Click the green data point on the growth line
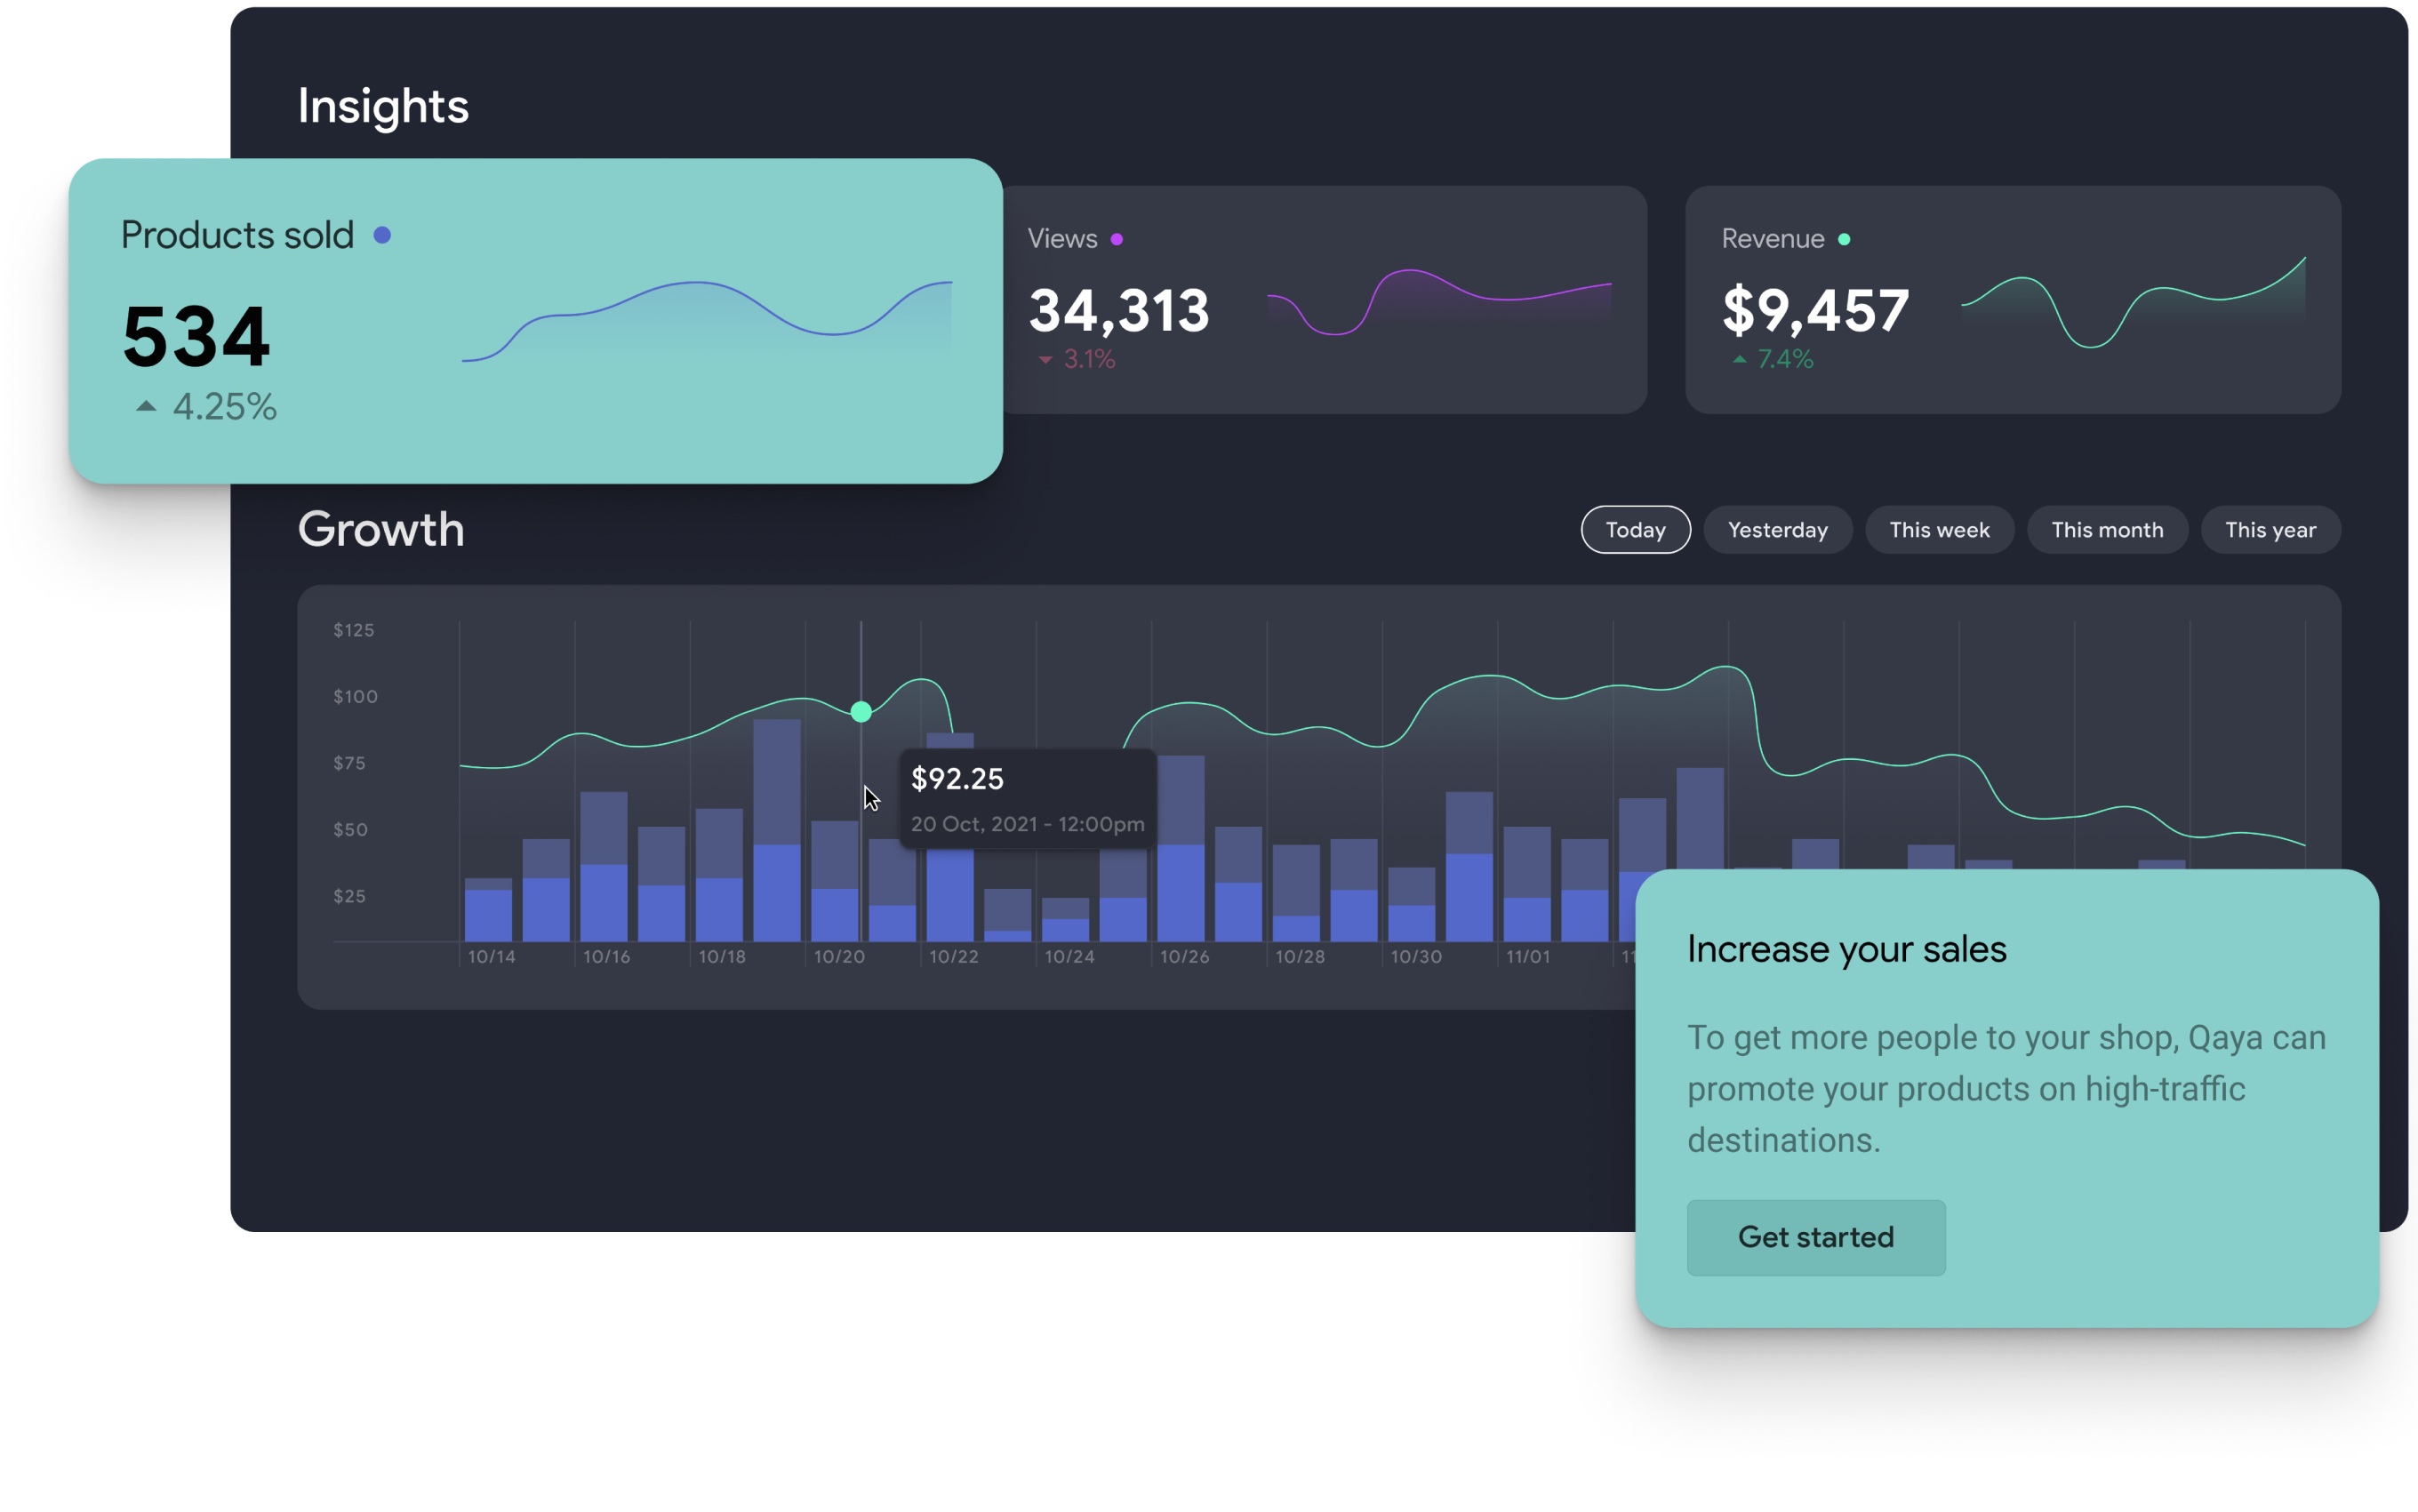 (x=861, y=712)
